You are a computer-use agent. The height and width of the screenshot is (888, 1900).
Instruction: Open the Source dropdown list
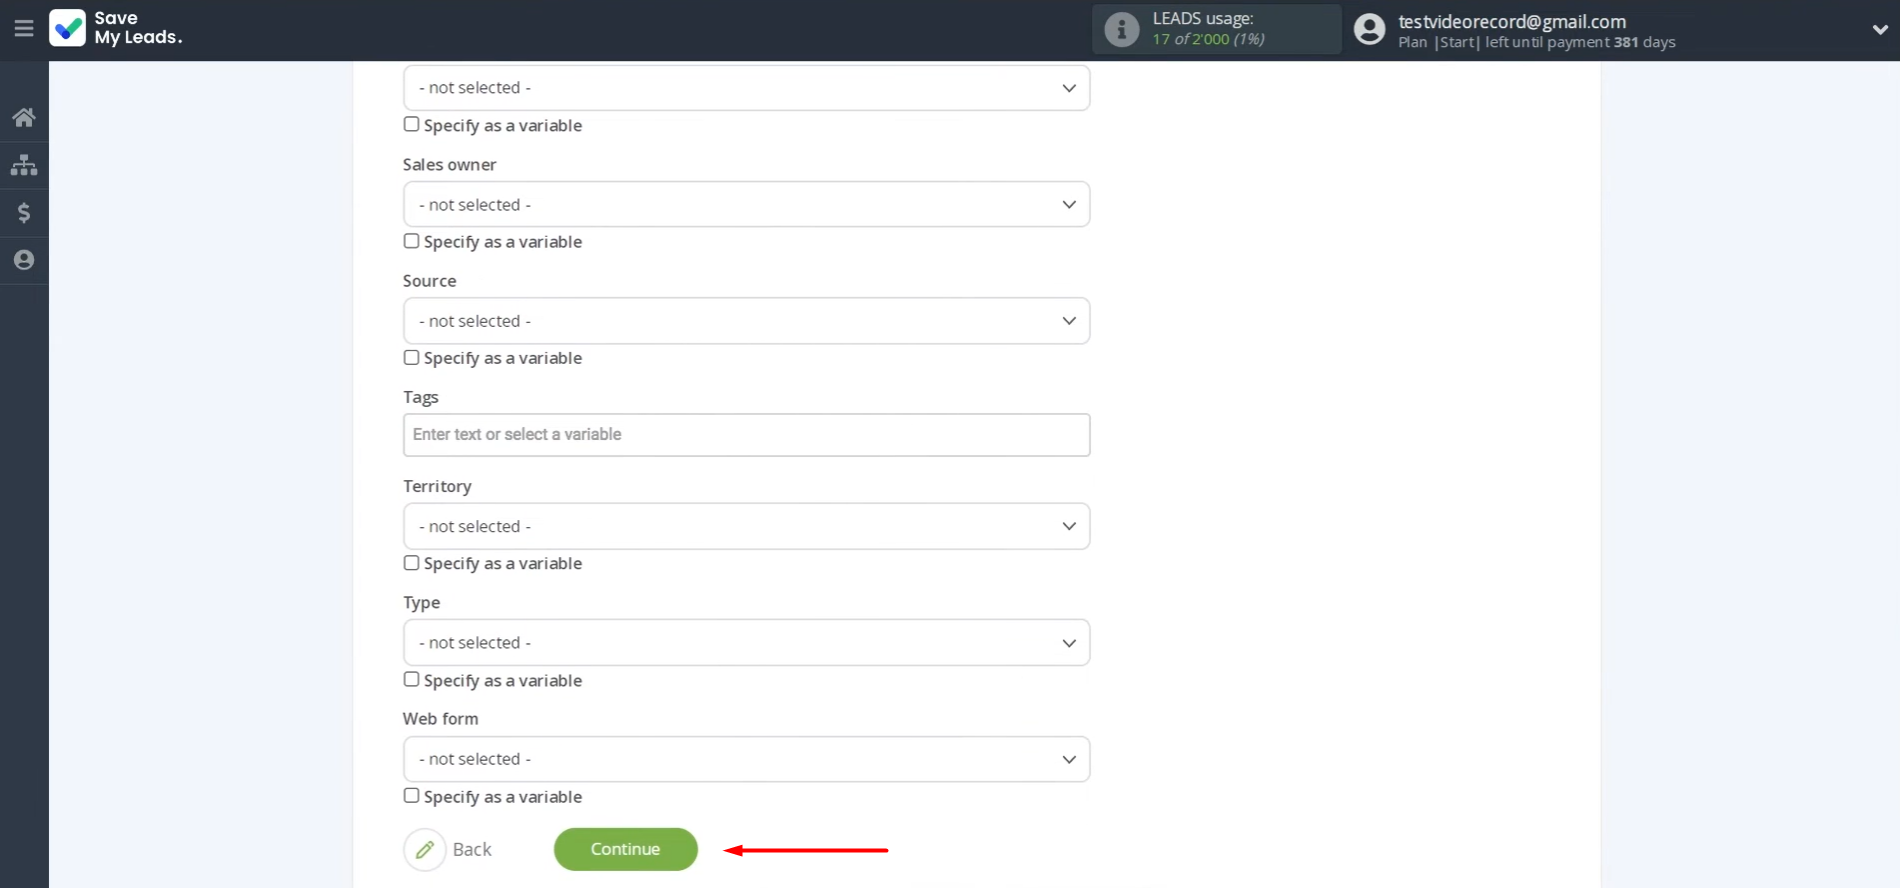pyautogui.click(x=746, y=321)
